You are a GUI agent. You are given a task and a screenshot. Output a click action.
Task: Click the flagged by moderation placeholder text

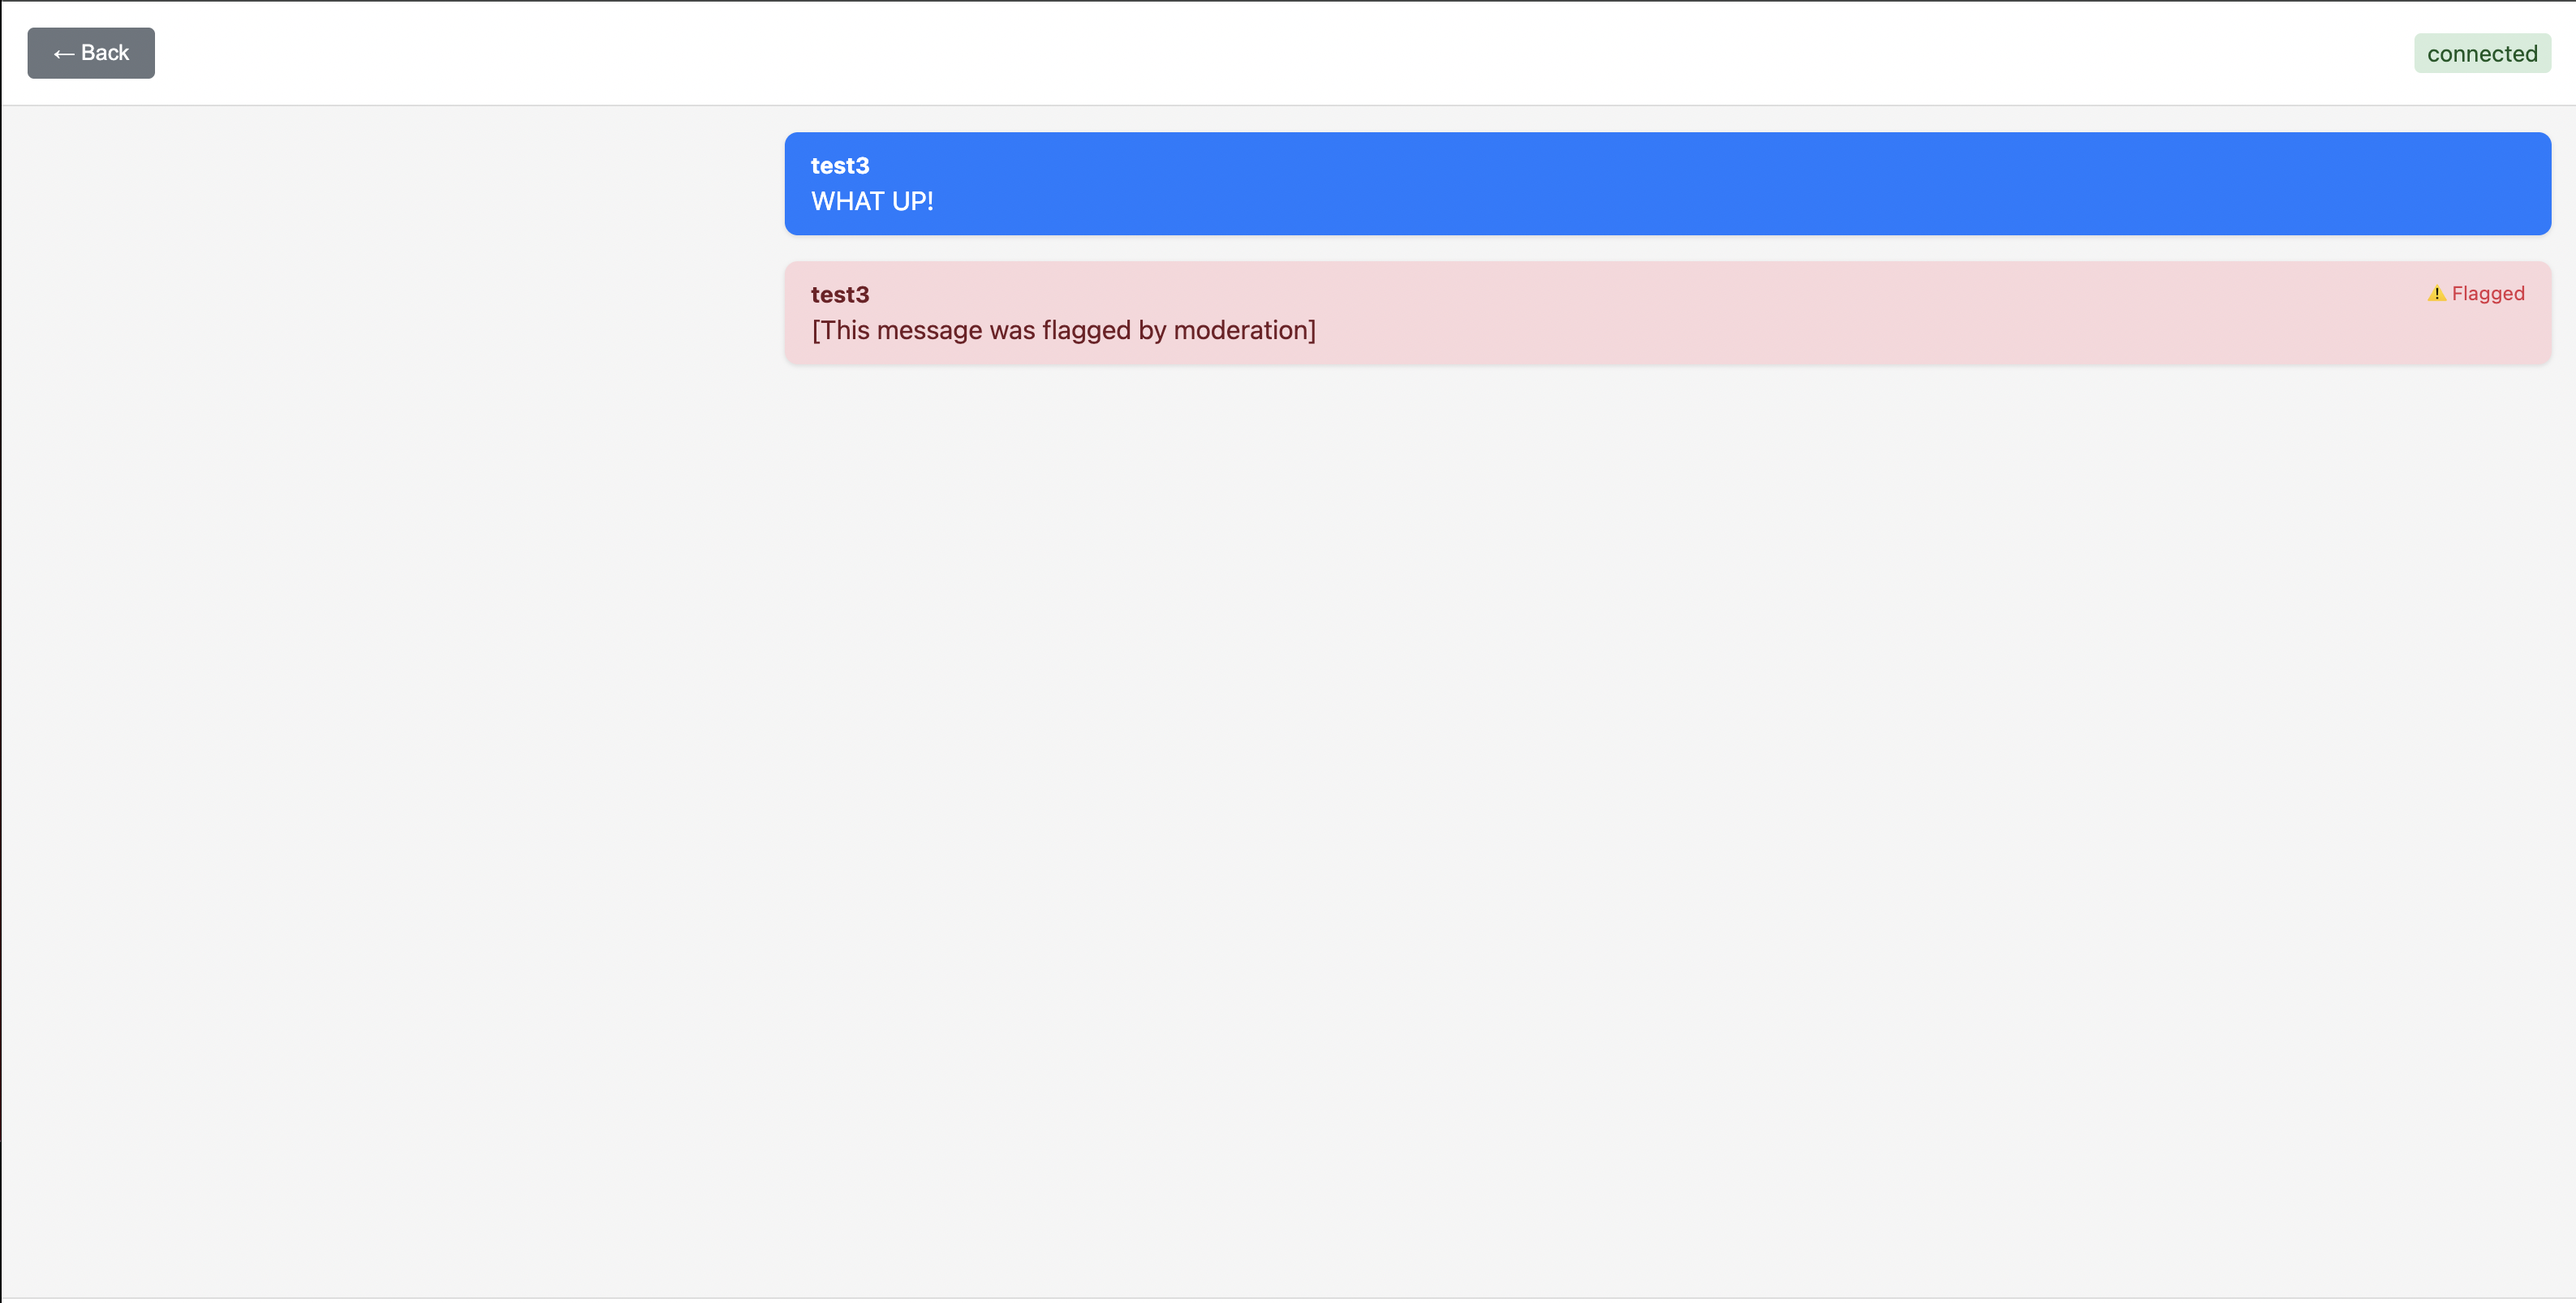(1062, 330)
